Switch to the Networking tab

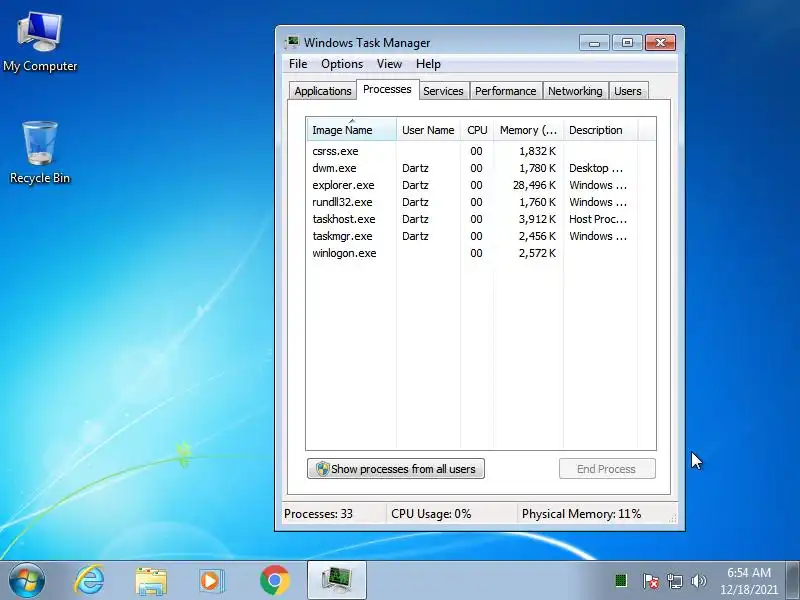575,91
